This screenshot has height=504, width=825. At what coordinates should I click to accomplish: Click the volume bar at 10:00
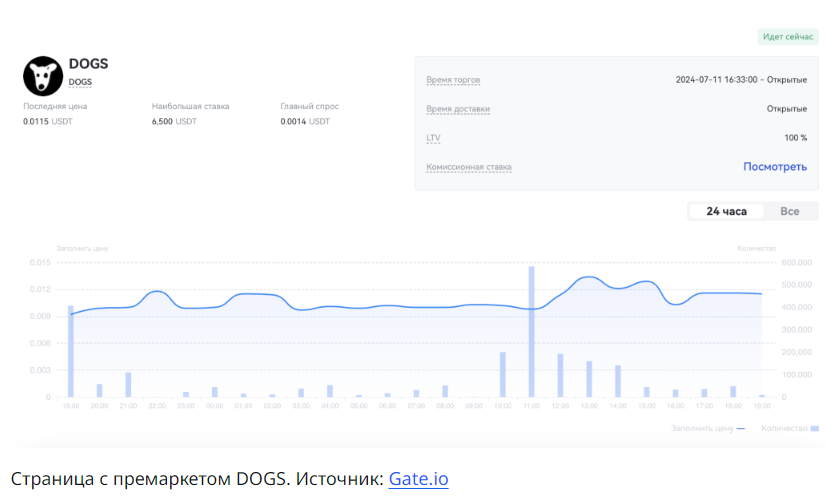pos(502,375)
